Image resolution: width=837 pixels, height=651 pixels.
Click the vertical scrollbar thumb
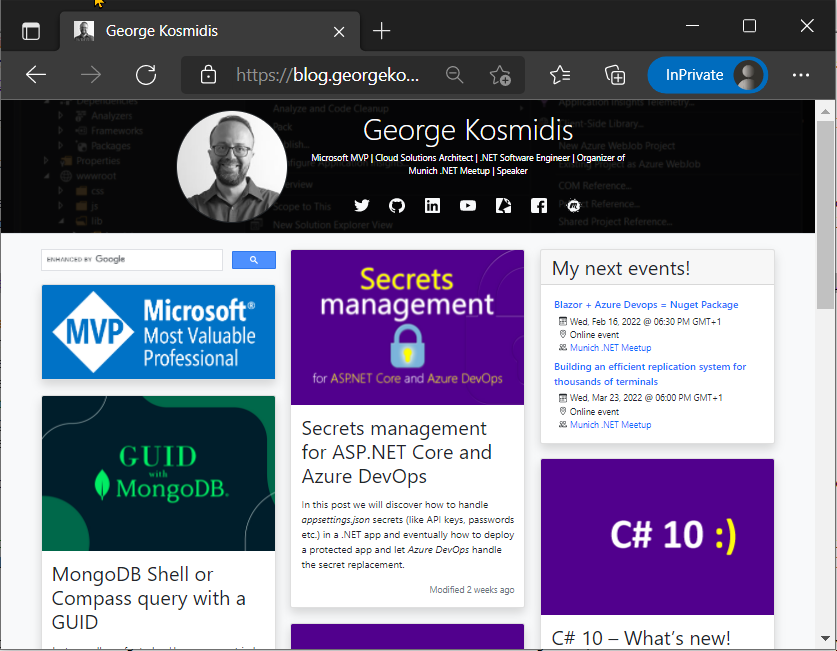(x=825, y=215)
